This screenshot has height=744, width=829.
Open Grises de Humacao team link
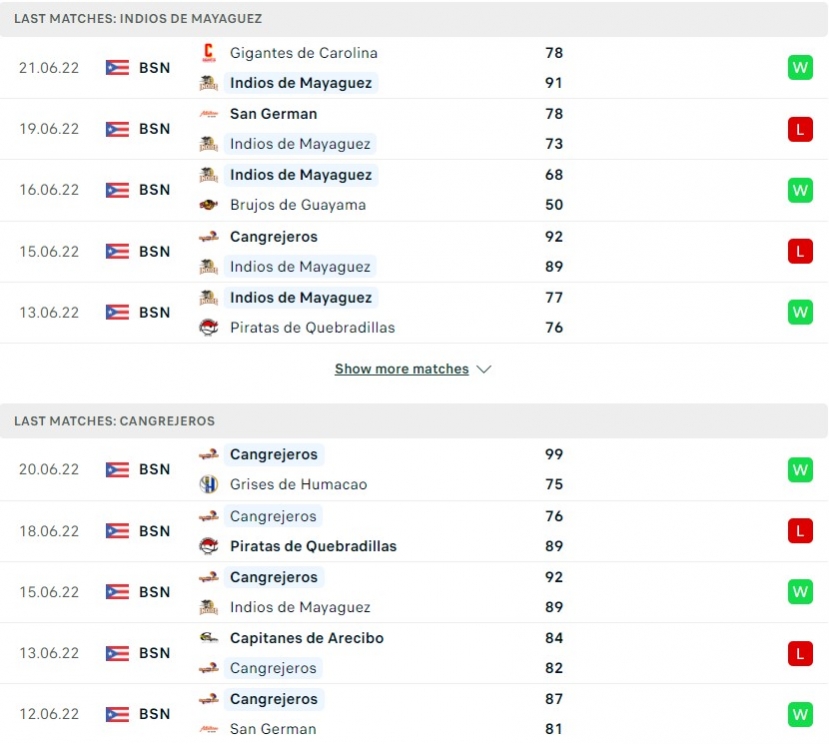[298, 484]
